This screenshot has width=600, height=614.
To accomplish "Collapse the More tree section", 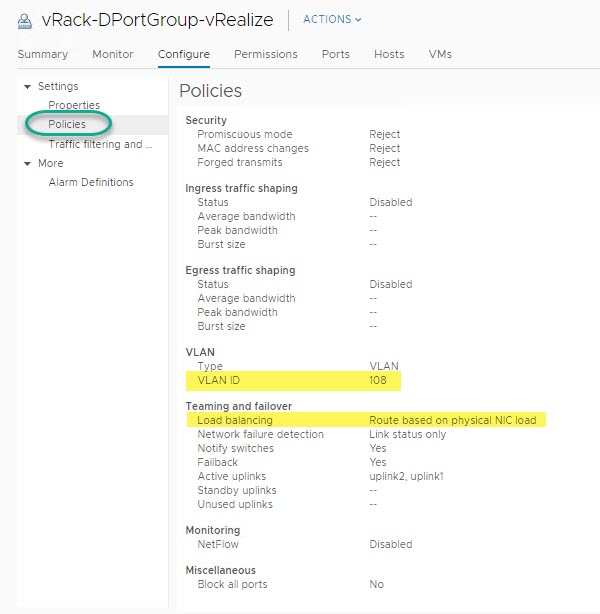I will 27,164.
